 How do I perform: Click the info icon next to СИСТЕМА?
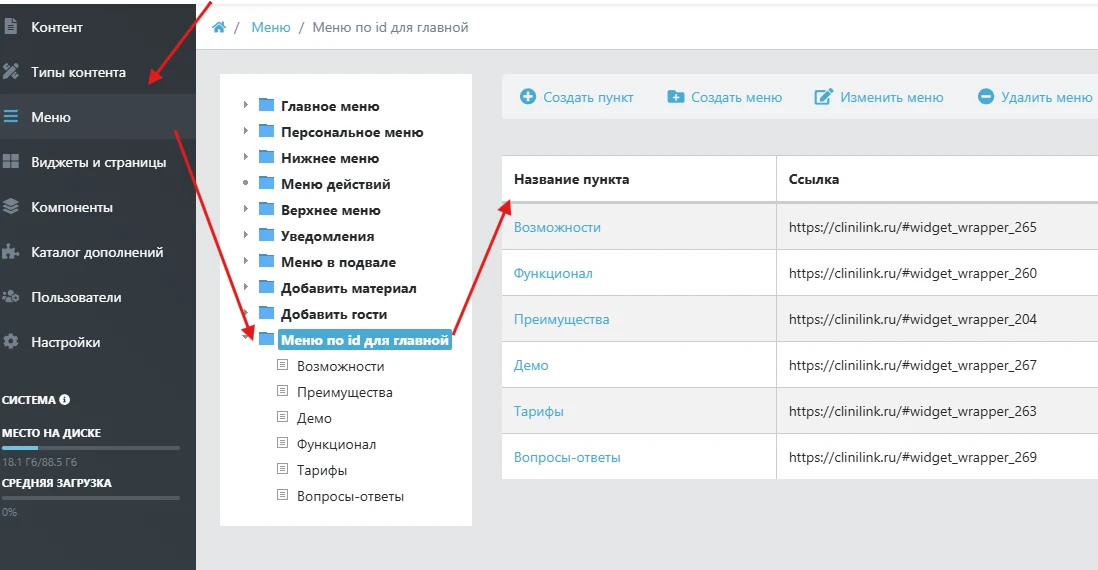pos(64,400)
